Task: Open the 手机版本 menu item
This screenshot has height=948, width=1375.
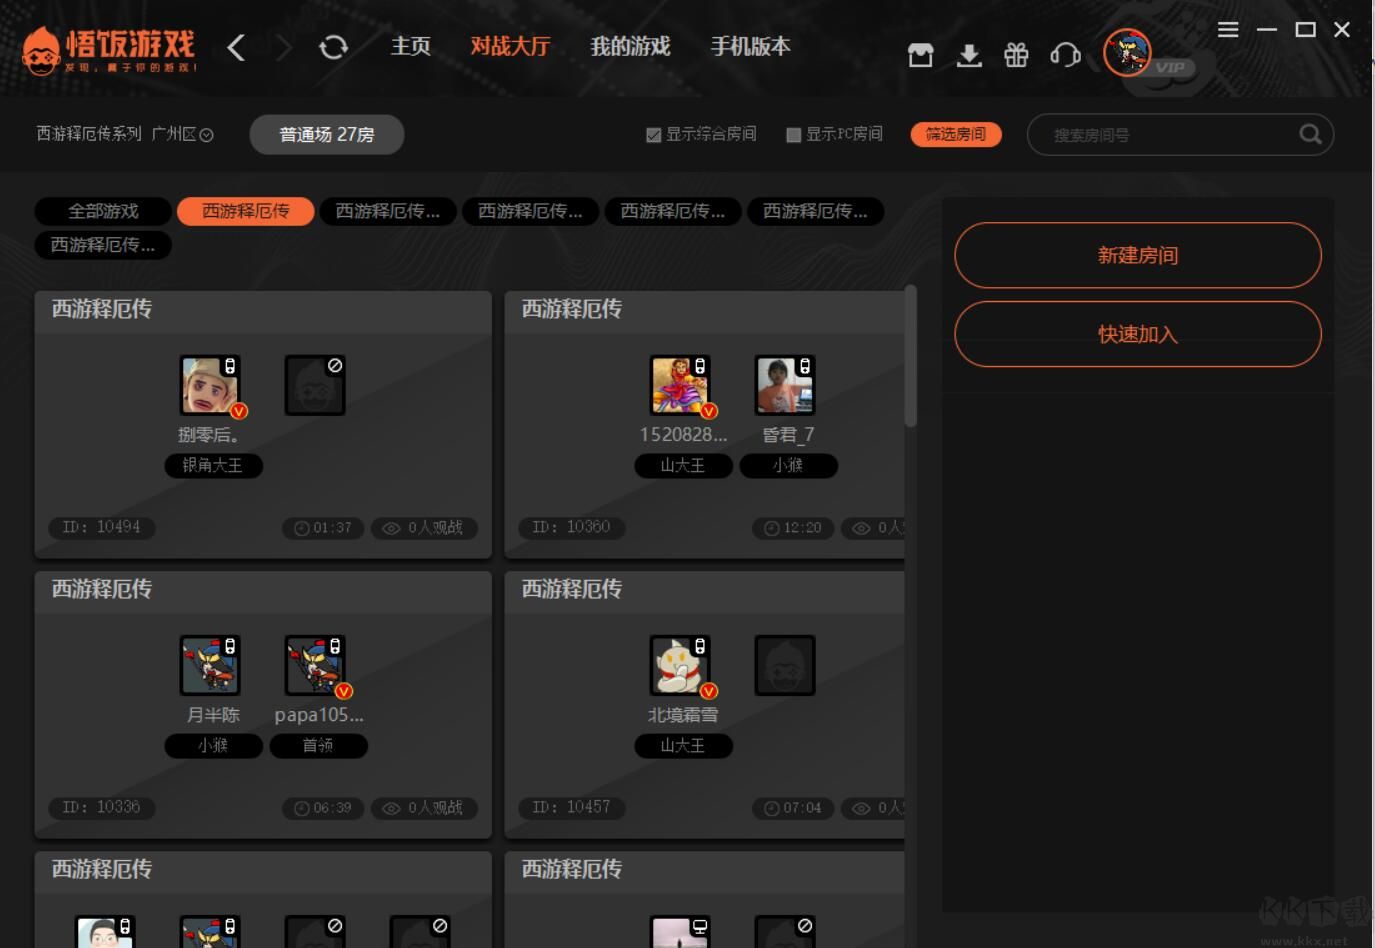Action: pyautogui.click(x=750, y=46)
